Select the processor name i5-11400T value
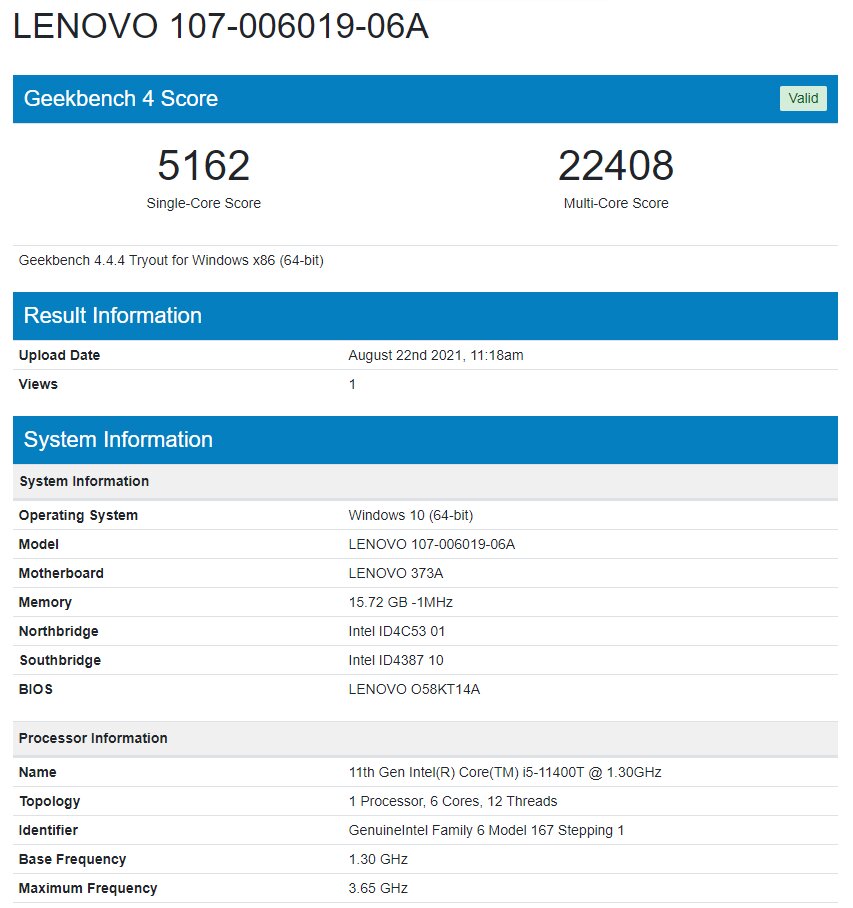 504,772
